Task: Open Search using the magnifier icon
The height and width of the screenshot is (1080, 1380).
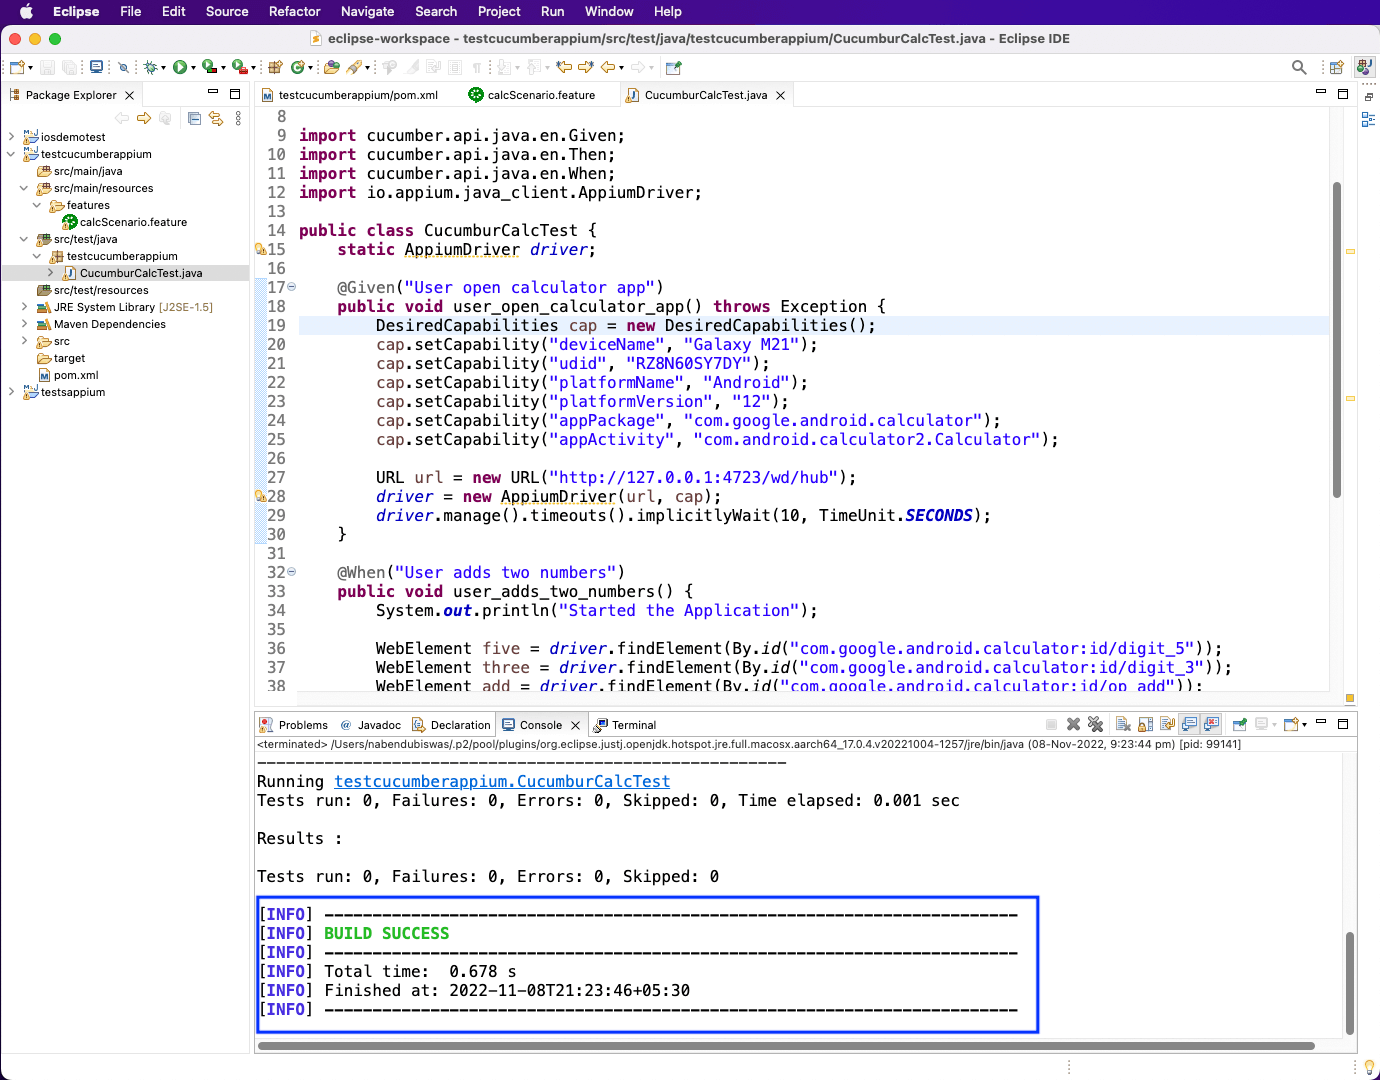Action: (1298, 67)
